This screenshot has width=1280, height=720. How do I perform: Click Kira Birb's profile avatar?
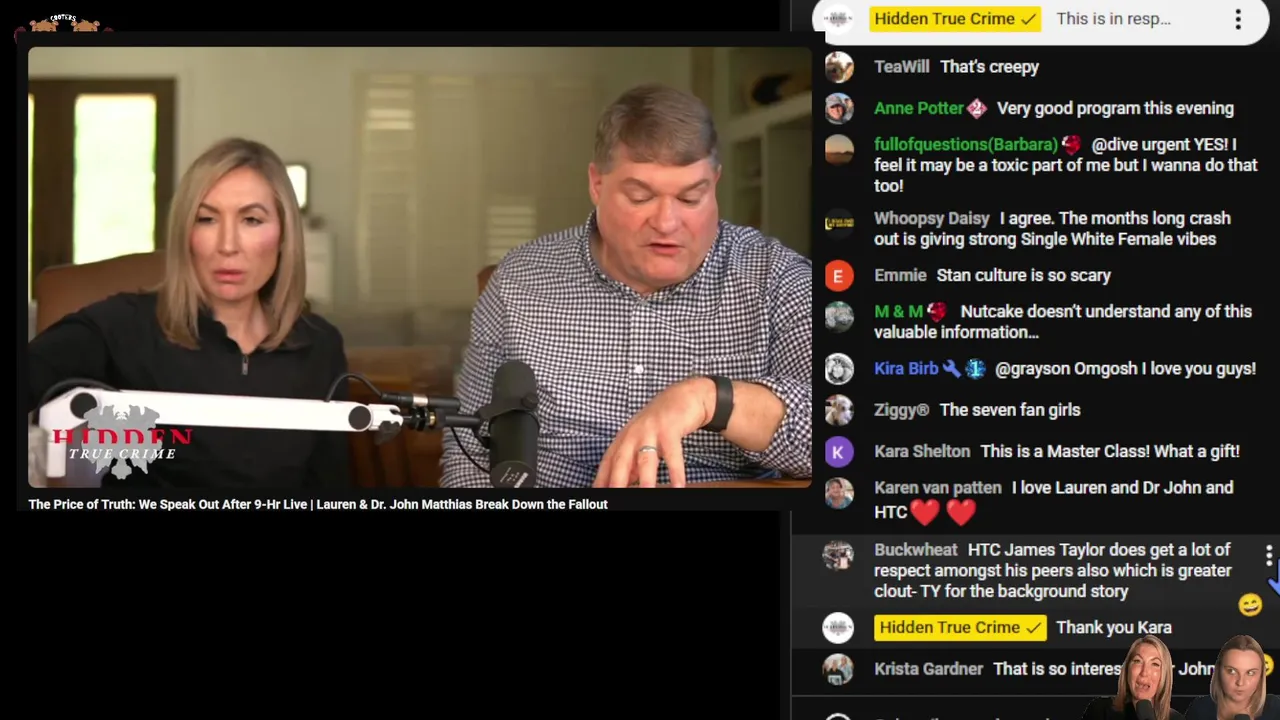(838, 368)
